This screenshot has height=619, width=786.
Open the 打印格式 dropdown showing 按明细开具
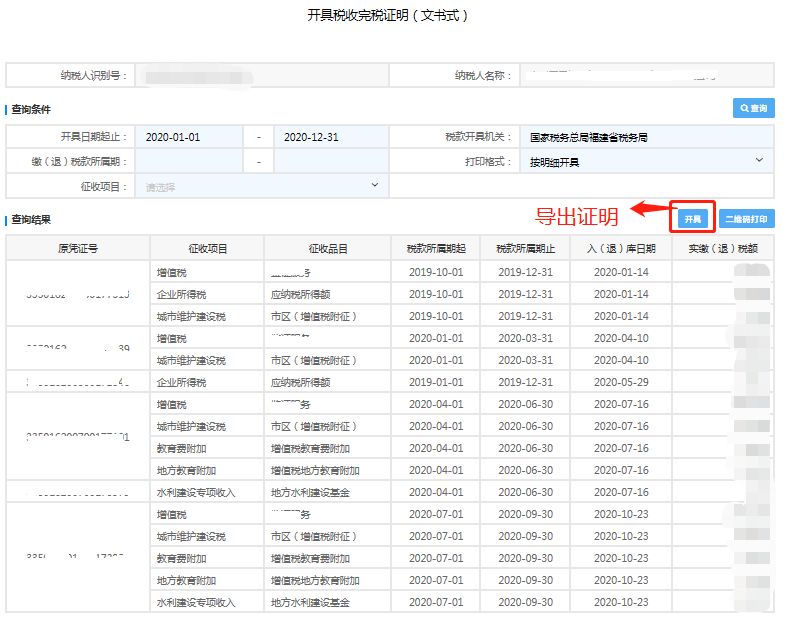[x=647, y=161]
